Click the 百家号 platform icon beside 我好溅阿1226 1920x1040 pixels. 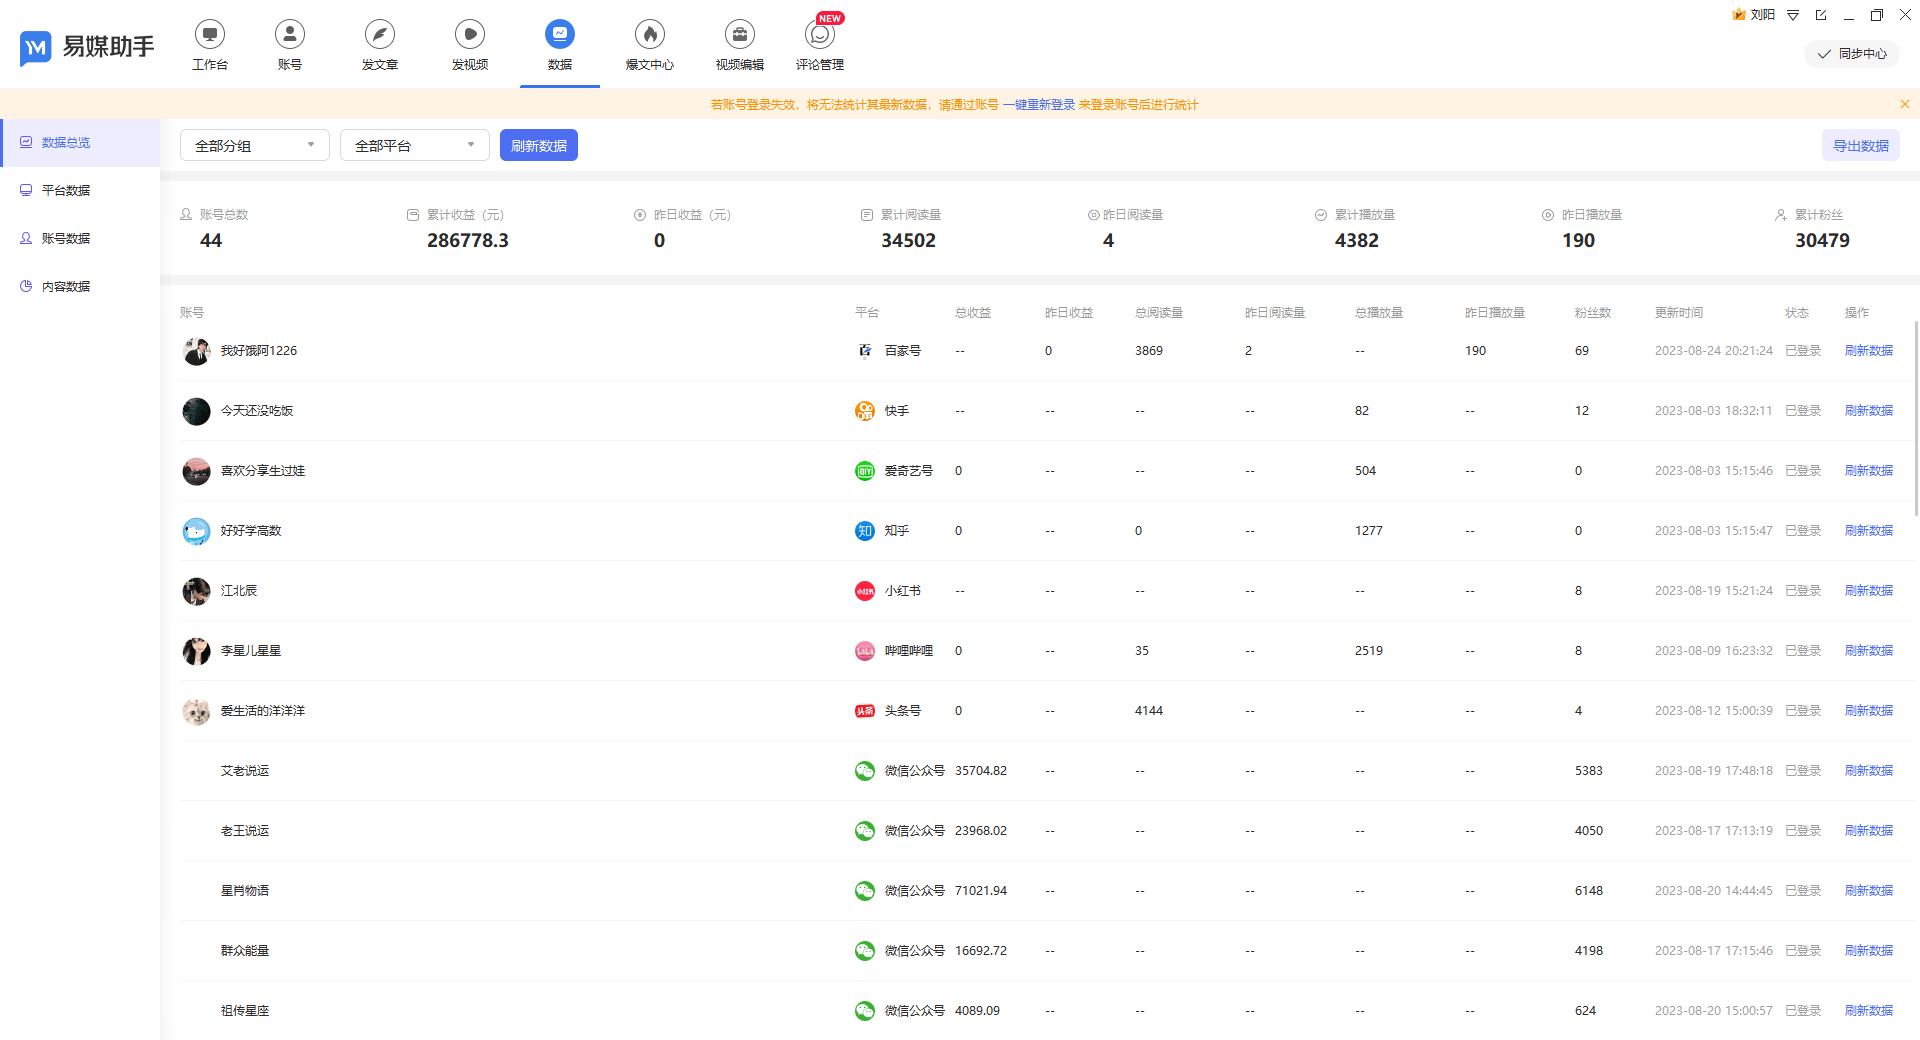pos(864,350)
